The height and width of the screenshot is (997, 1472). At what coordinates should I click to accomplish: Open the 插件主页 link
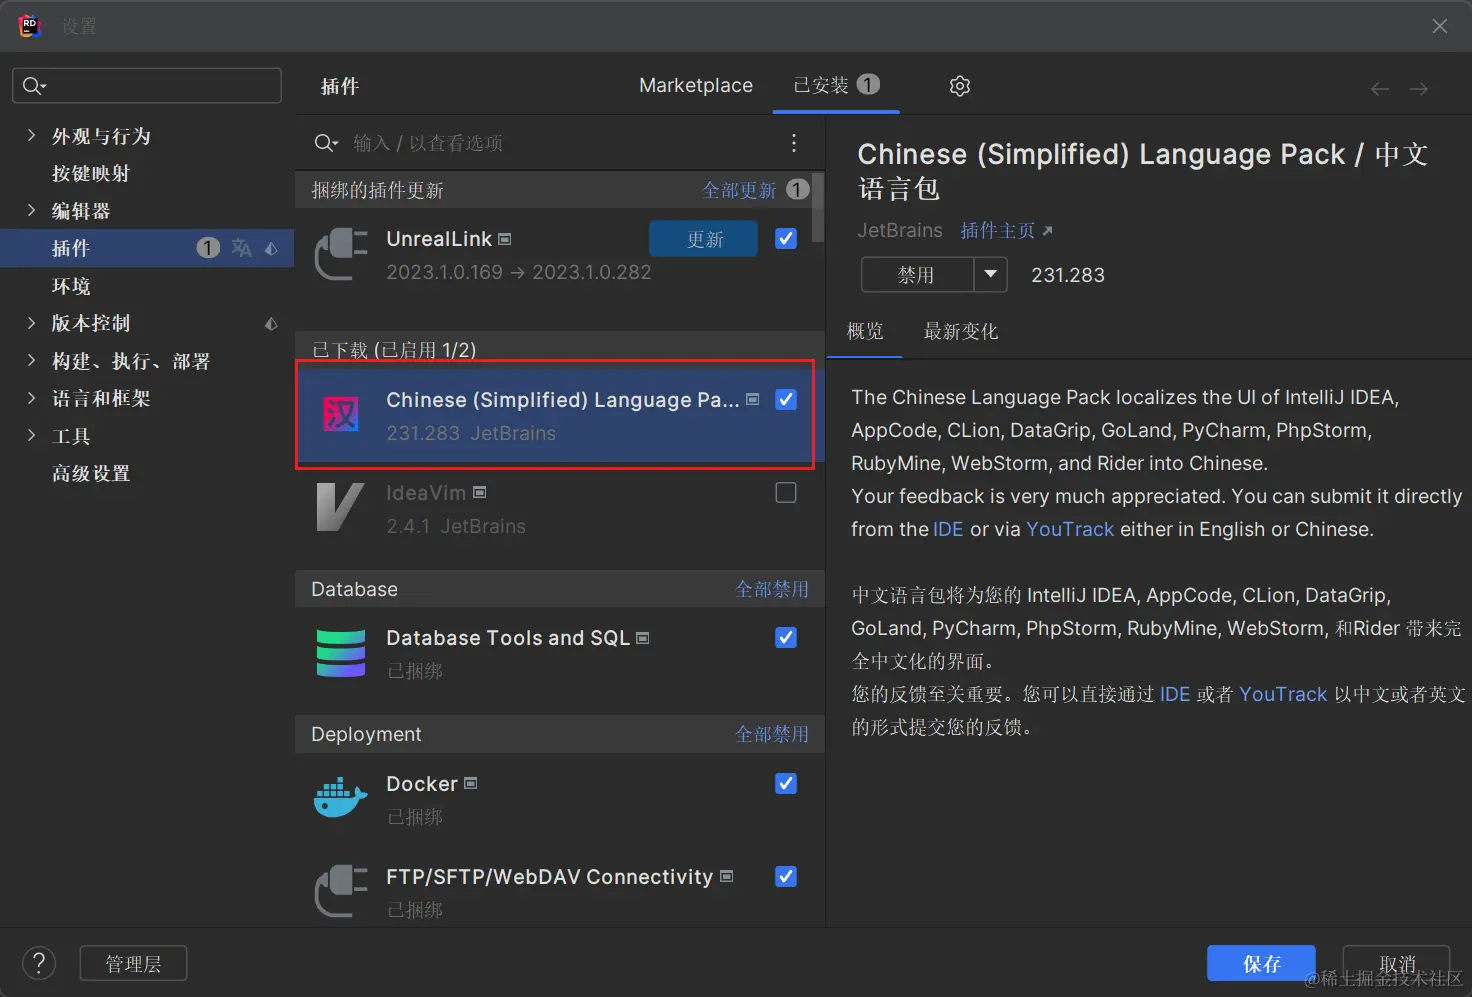1006,230
